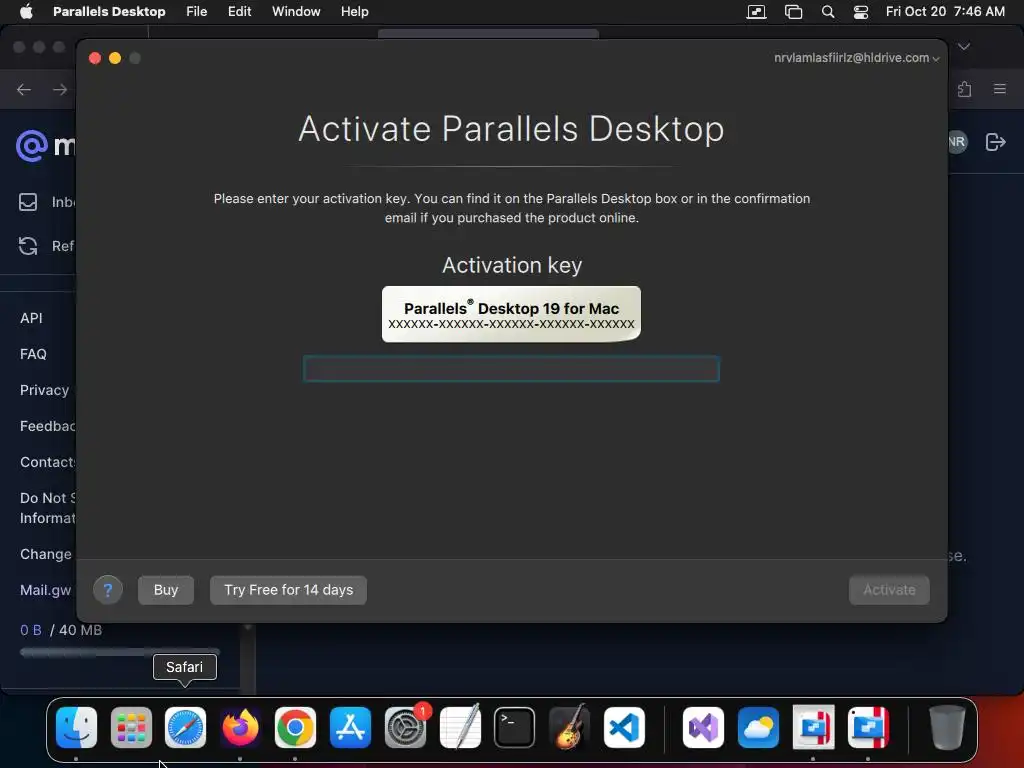Click the Parallels menu bar status icon
The width and height of the screenshot is (1024, 768).
756,11
